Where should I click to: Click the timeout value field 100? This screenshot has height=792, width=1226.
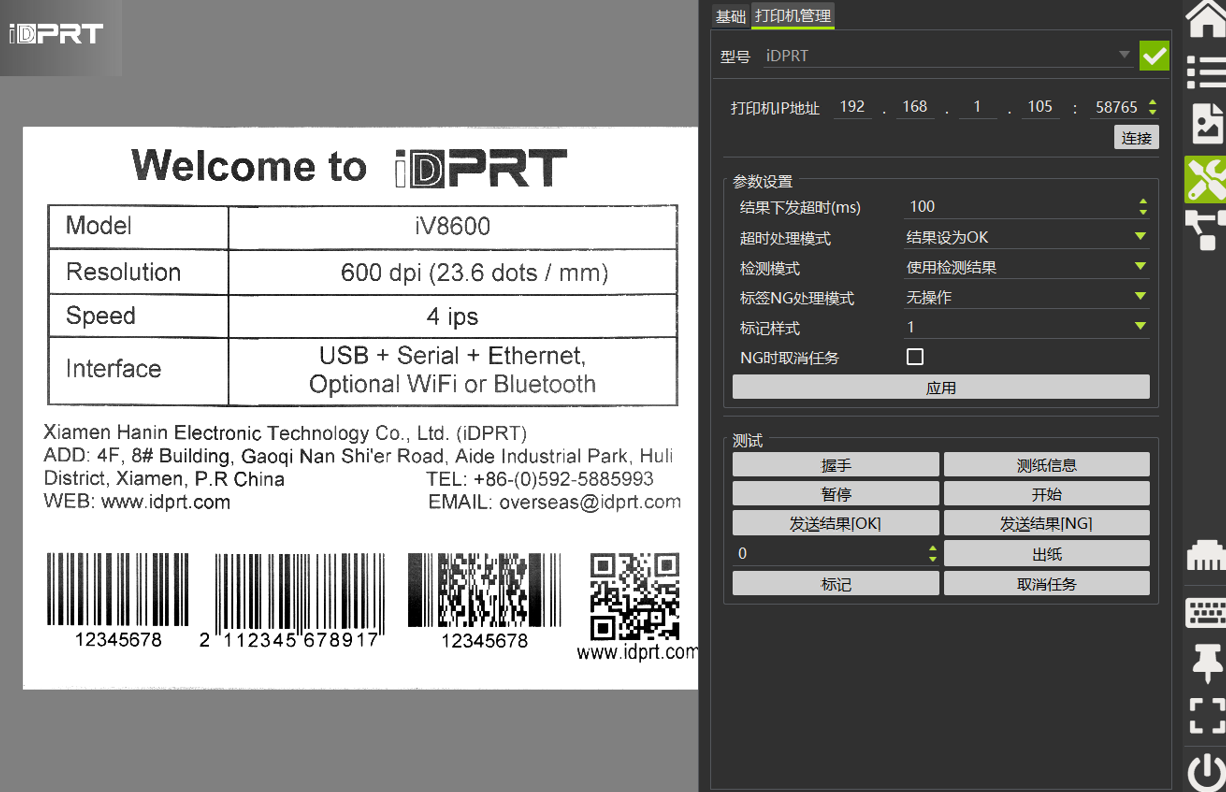[1019, 207]
